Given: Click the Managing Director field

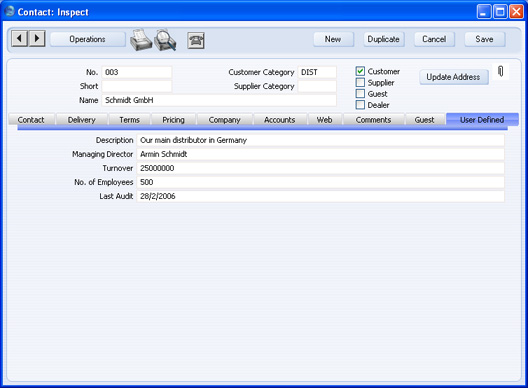Looking at the screenshot, I should pyautogui.click(x=320, y=154).
